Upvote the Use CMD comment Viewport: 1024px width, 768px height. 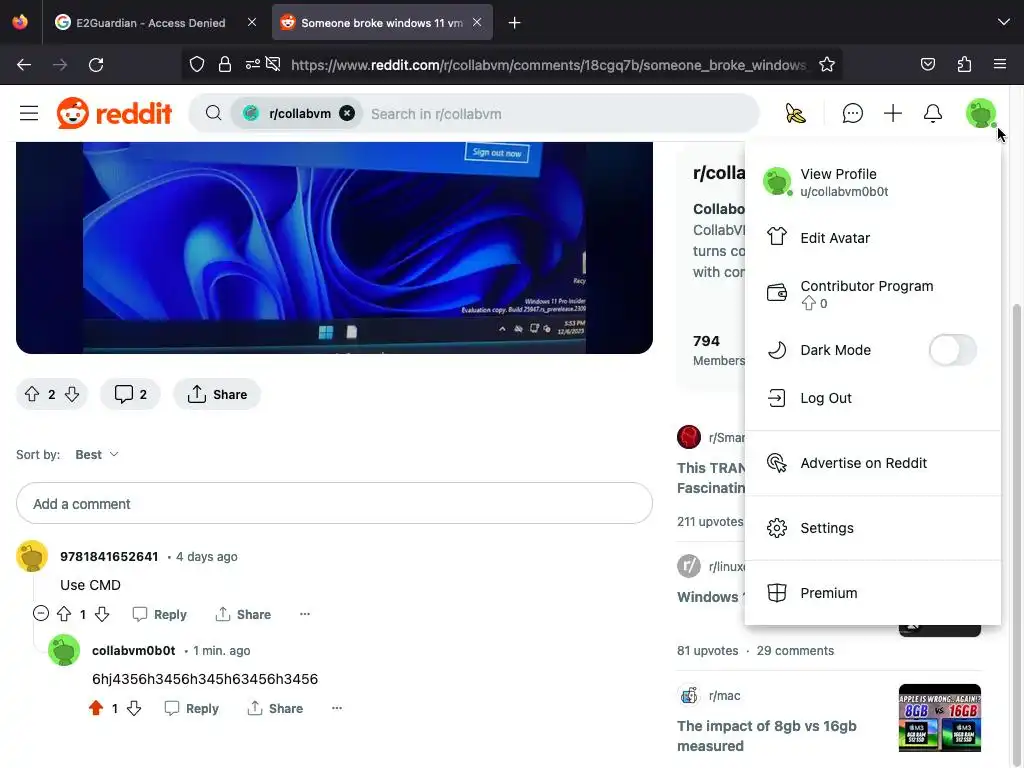64,614
